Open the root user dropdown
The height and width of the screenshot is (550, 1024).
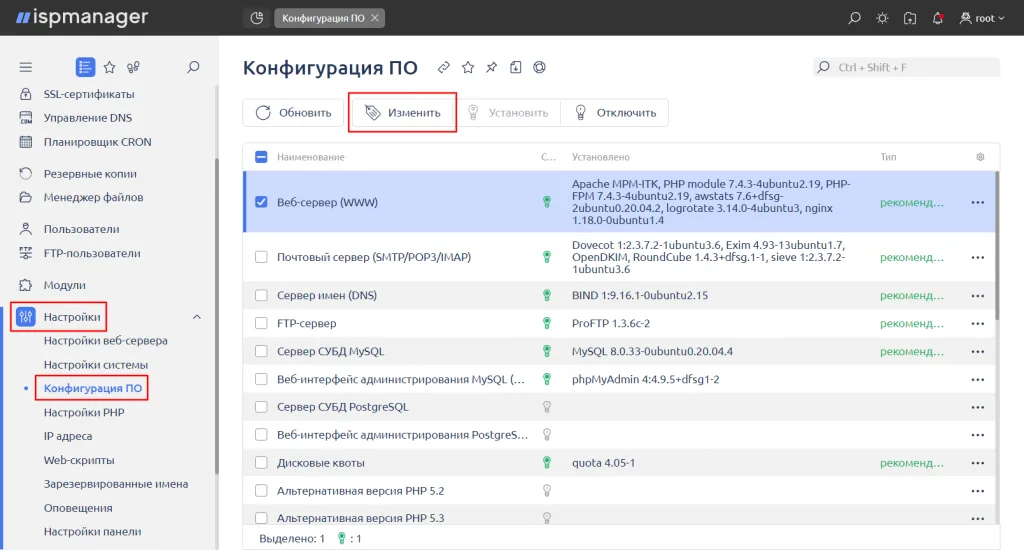point(982,18)
